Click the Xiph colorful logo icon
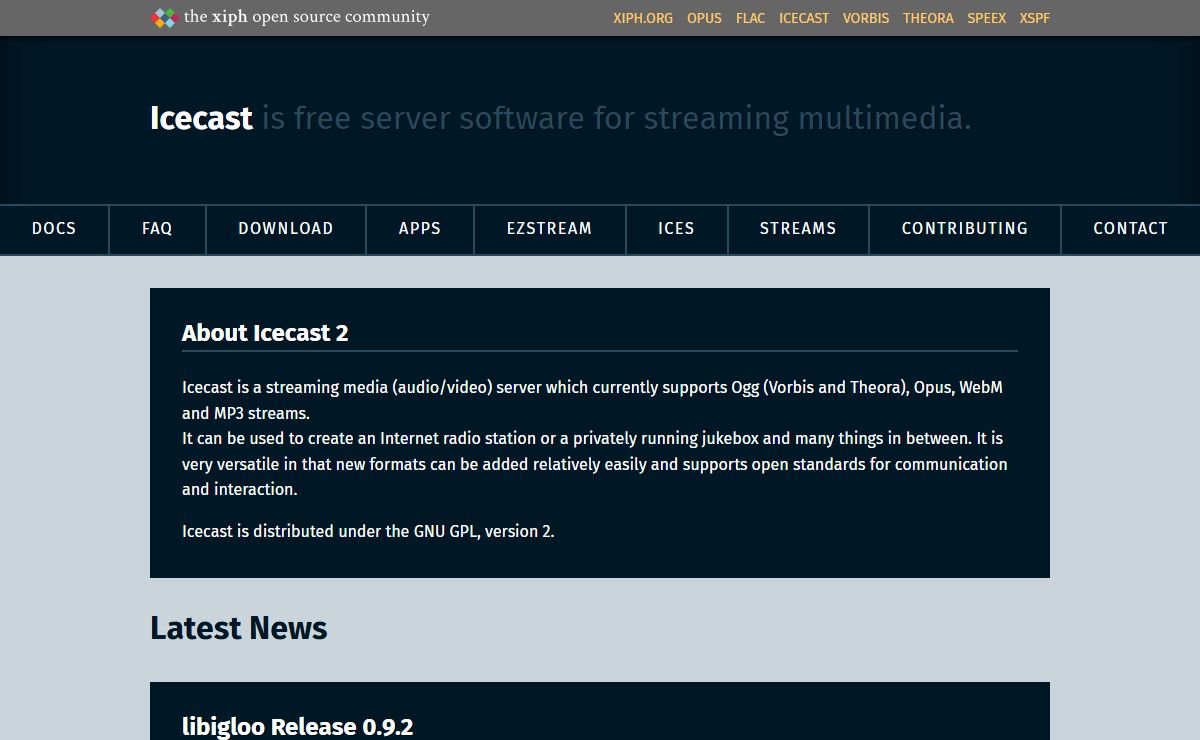1200x740 pixels. pos(163,18)
